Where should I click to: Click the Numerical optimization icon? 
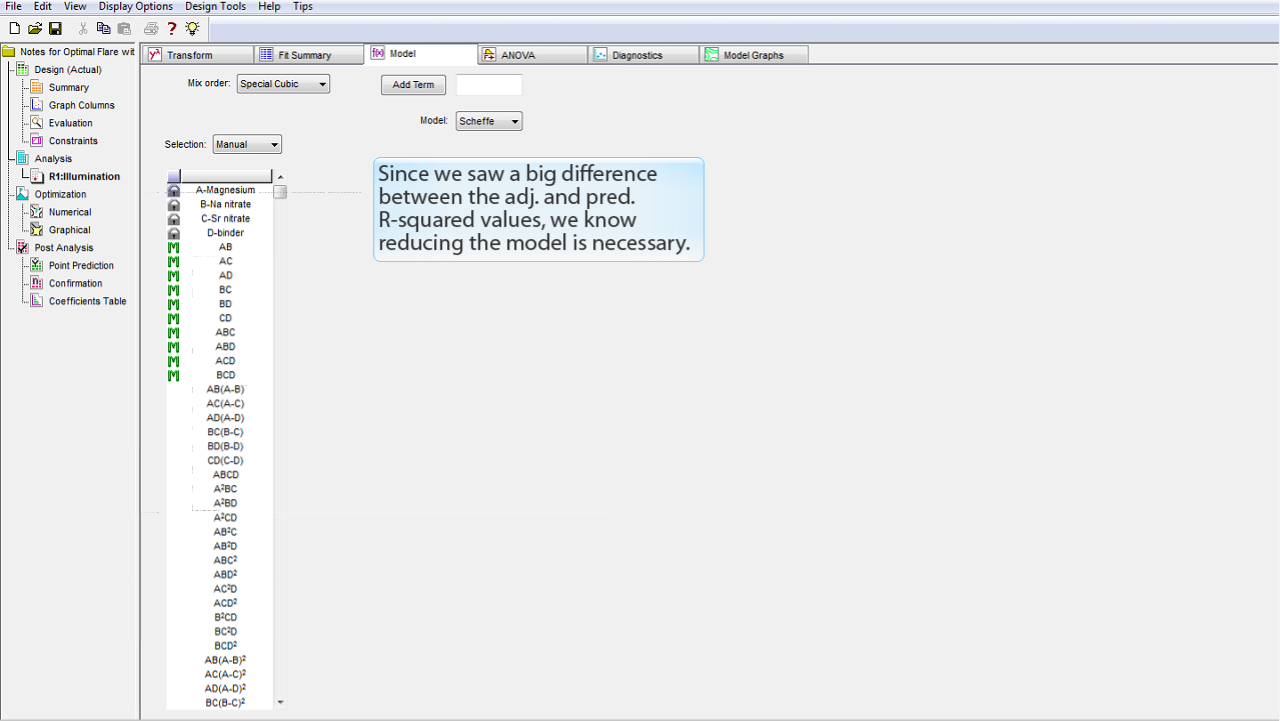point(37,212)
